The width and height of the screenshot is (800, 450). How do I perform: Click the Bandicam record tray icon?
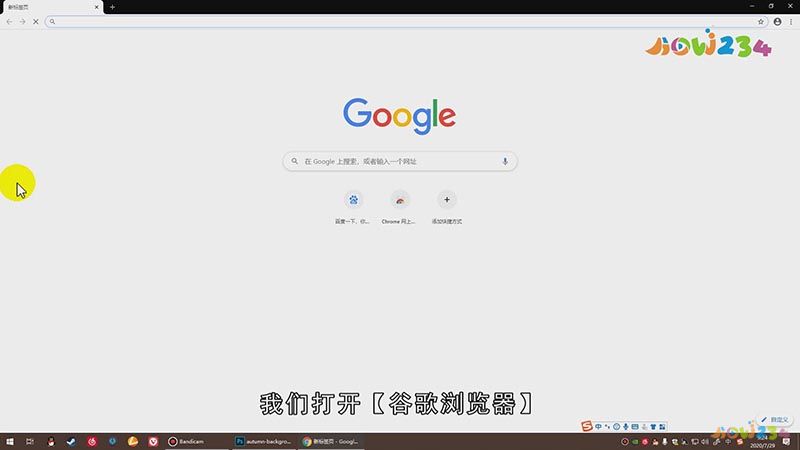(625, 442)
